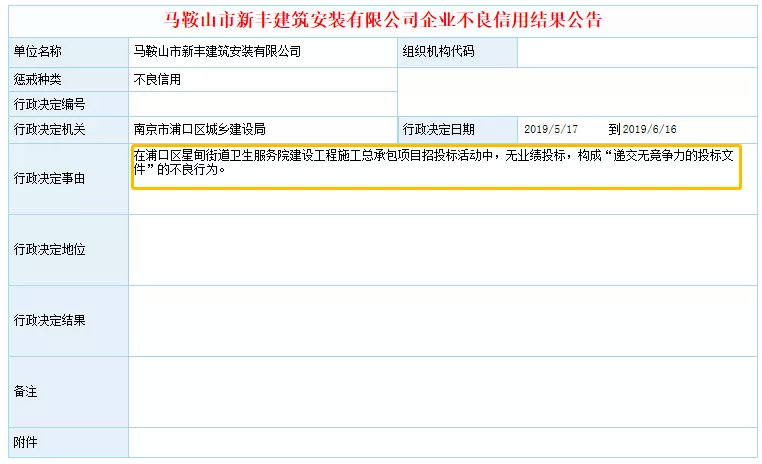The image size is (762, 464).
Task: Click the 行政决定地位 label
Action: click(50, 249)
